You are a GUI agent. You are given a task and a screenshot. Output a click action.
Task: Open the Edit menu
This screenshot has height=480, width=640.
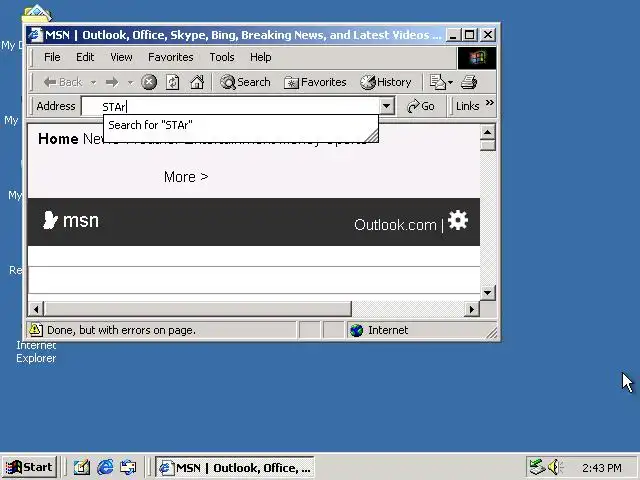85,57
